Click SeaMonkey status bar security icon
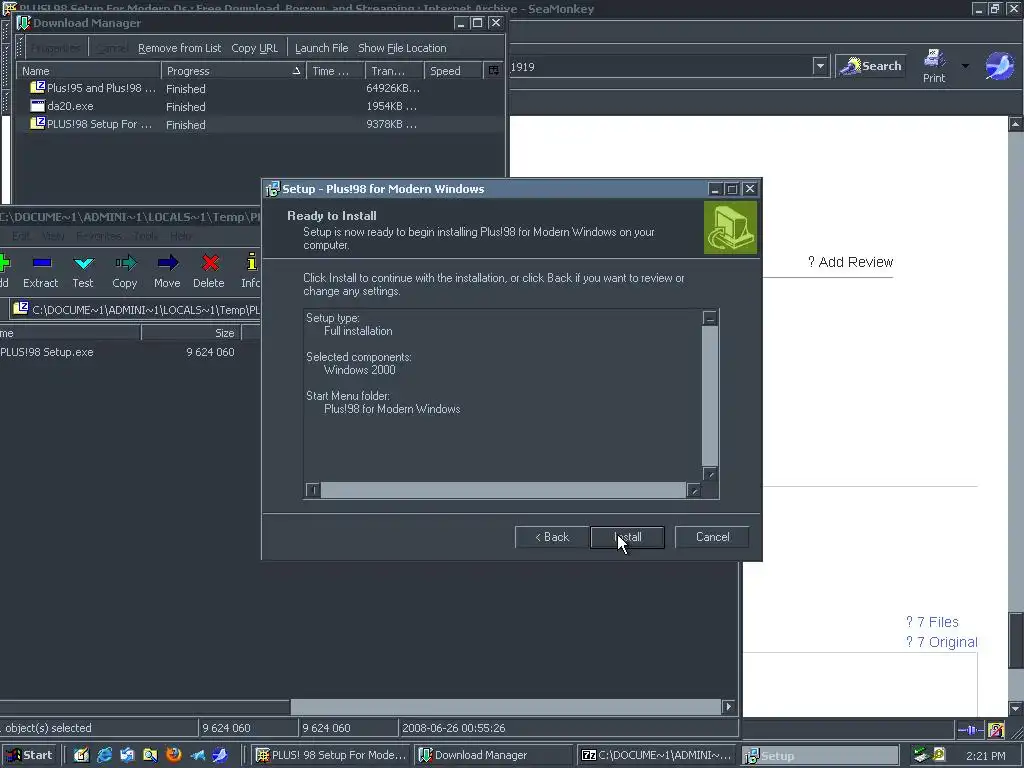Viewport: 1024px width, 768px height. click(x=996, y=730)
